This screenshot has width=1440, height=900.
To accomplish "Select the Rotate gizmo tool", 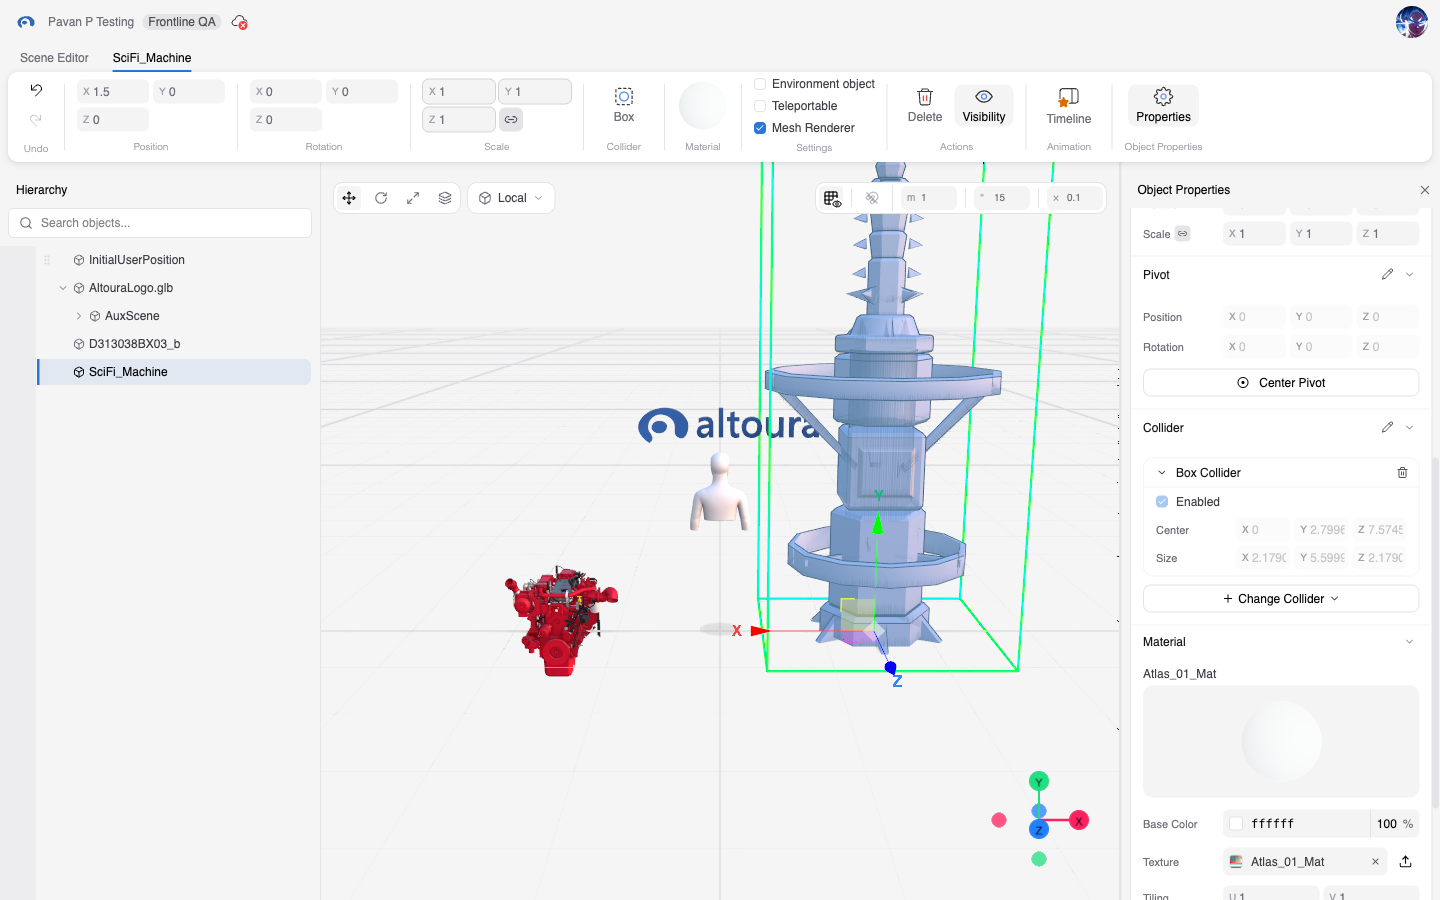I will (381, 198).
